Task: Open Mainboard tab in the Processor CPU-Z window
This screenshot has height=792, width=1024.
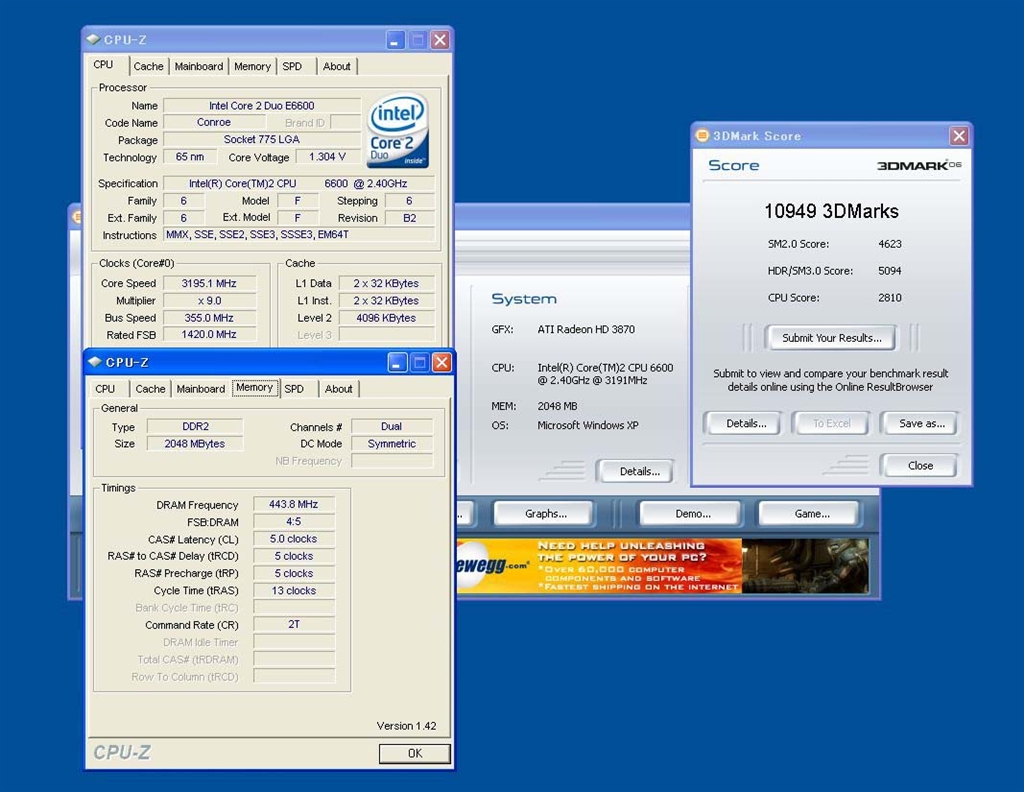Action: pyautogui.click(x=199, y=66)
